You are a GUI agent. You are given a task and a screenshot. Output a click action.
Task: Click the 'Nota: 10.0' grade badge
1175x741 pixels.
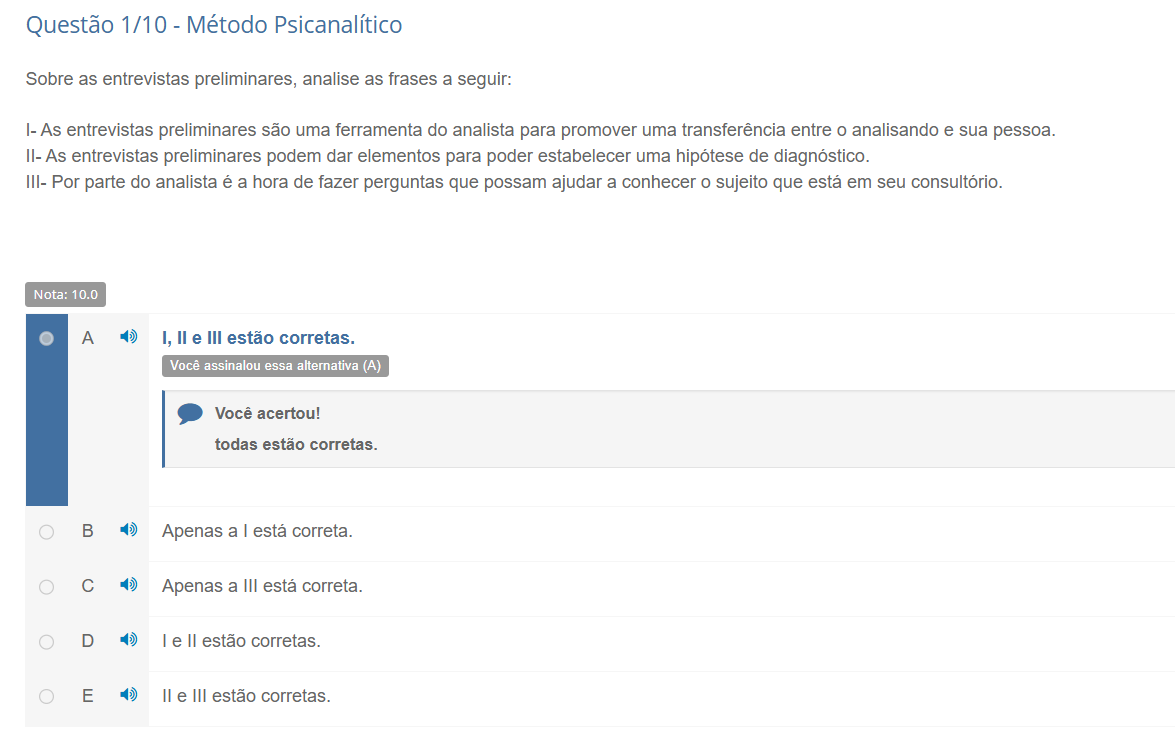click(x=65, y=294)
